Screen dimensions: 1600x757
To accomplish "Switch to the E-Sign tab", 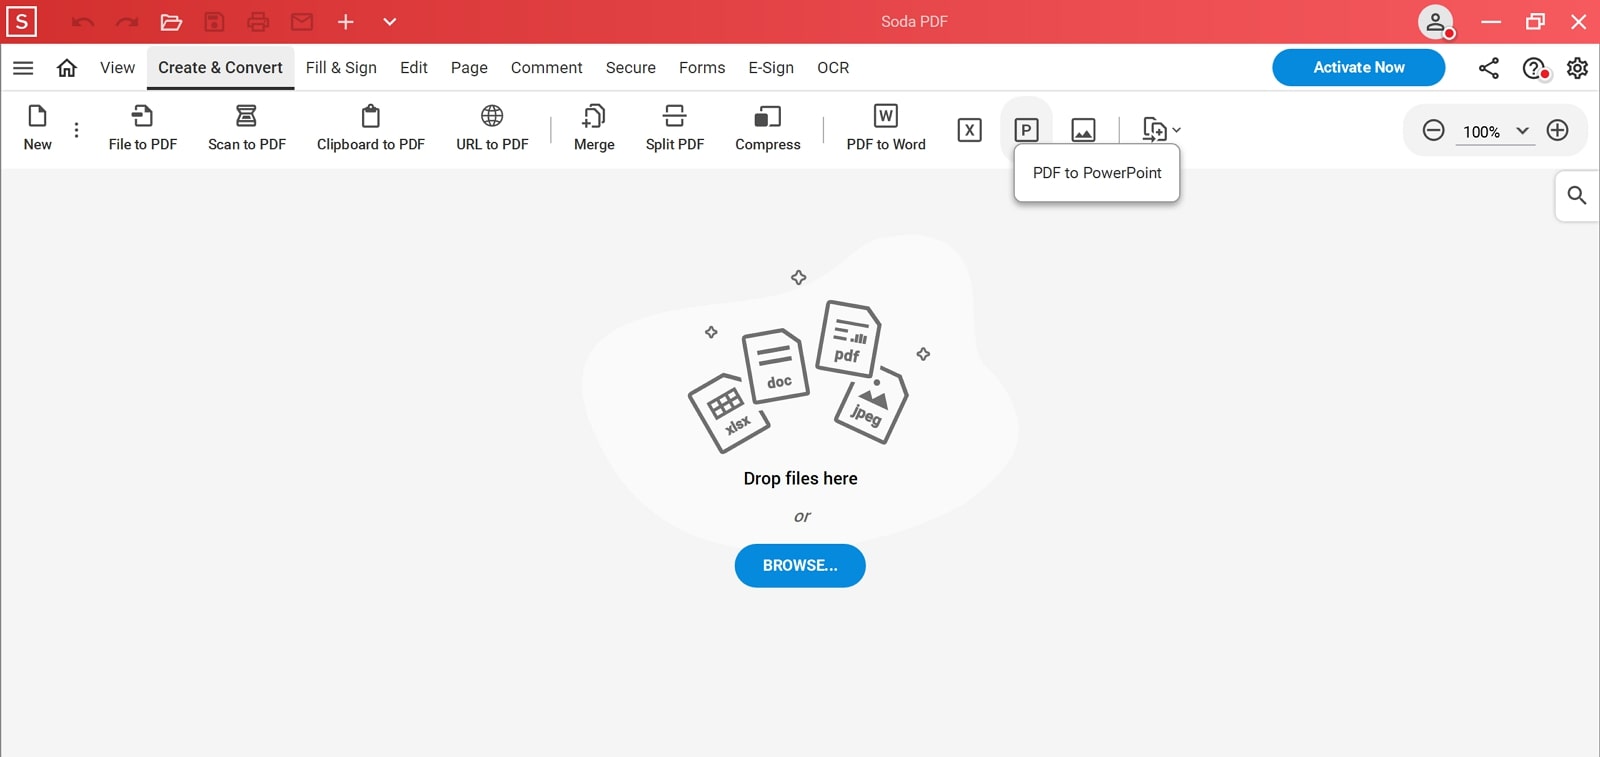I will pyautogui.click(x=771, y=68).
